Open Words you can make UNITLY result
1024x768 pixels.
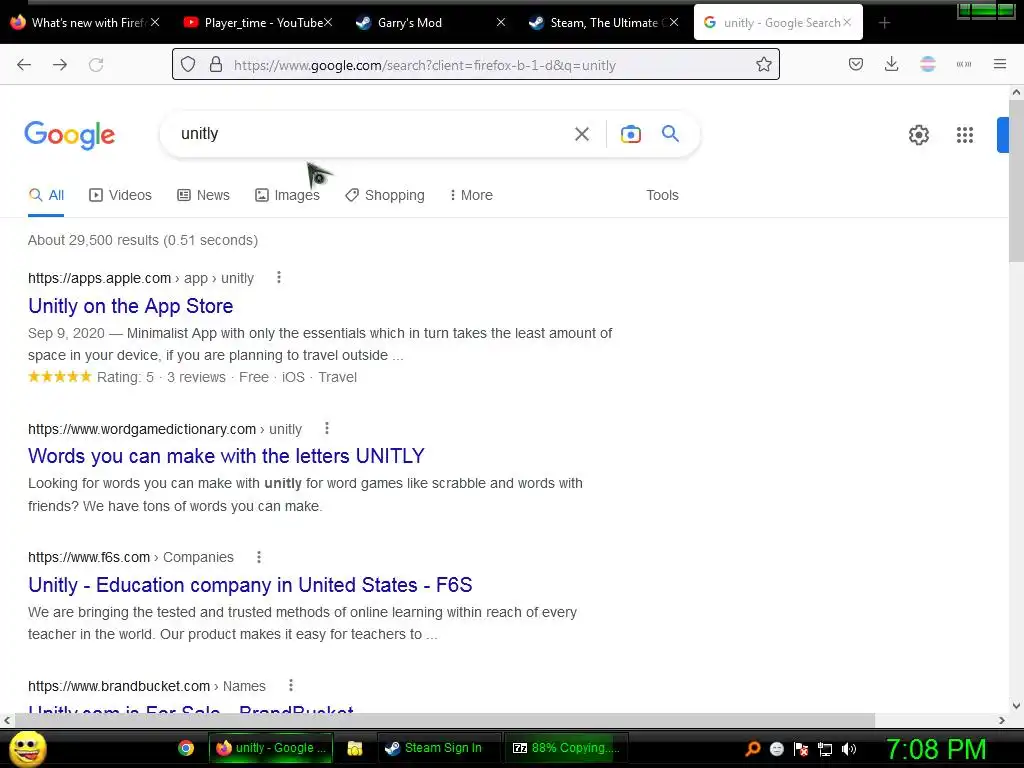pos(226,456)
